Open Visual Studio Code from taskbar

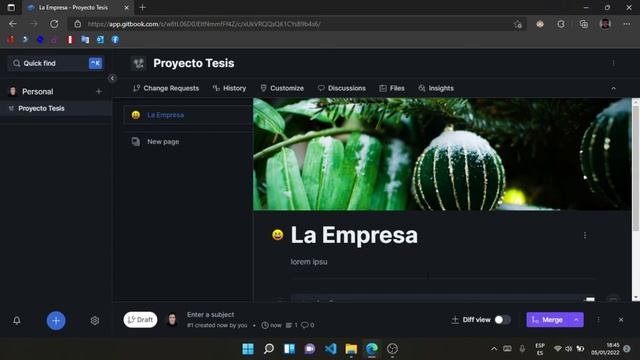(x=330, y=349)
